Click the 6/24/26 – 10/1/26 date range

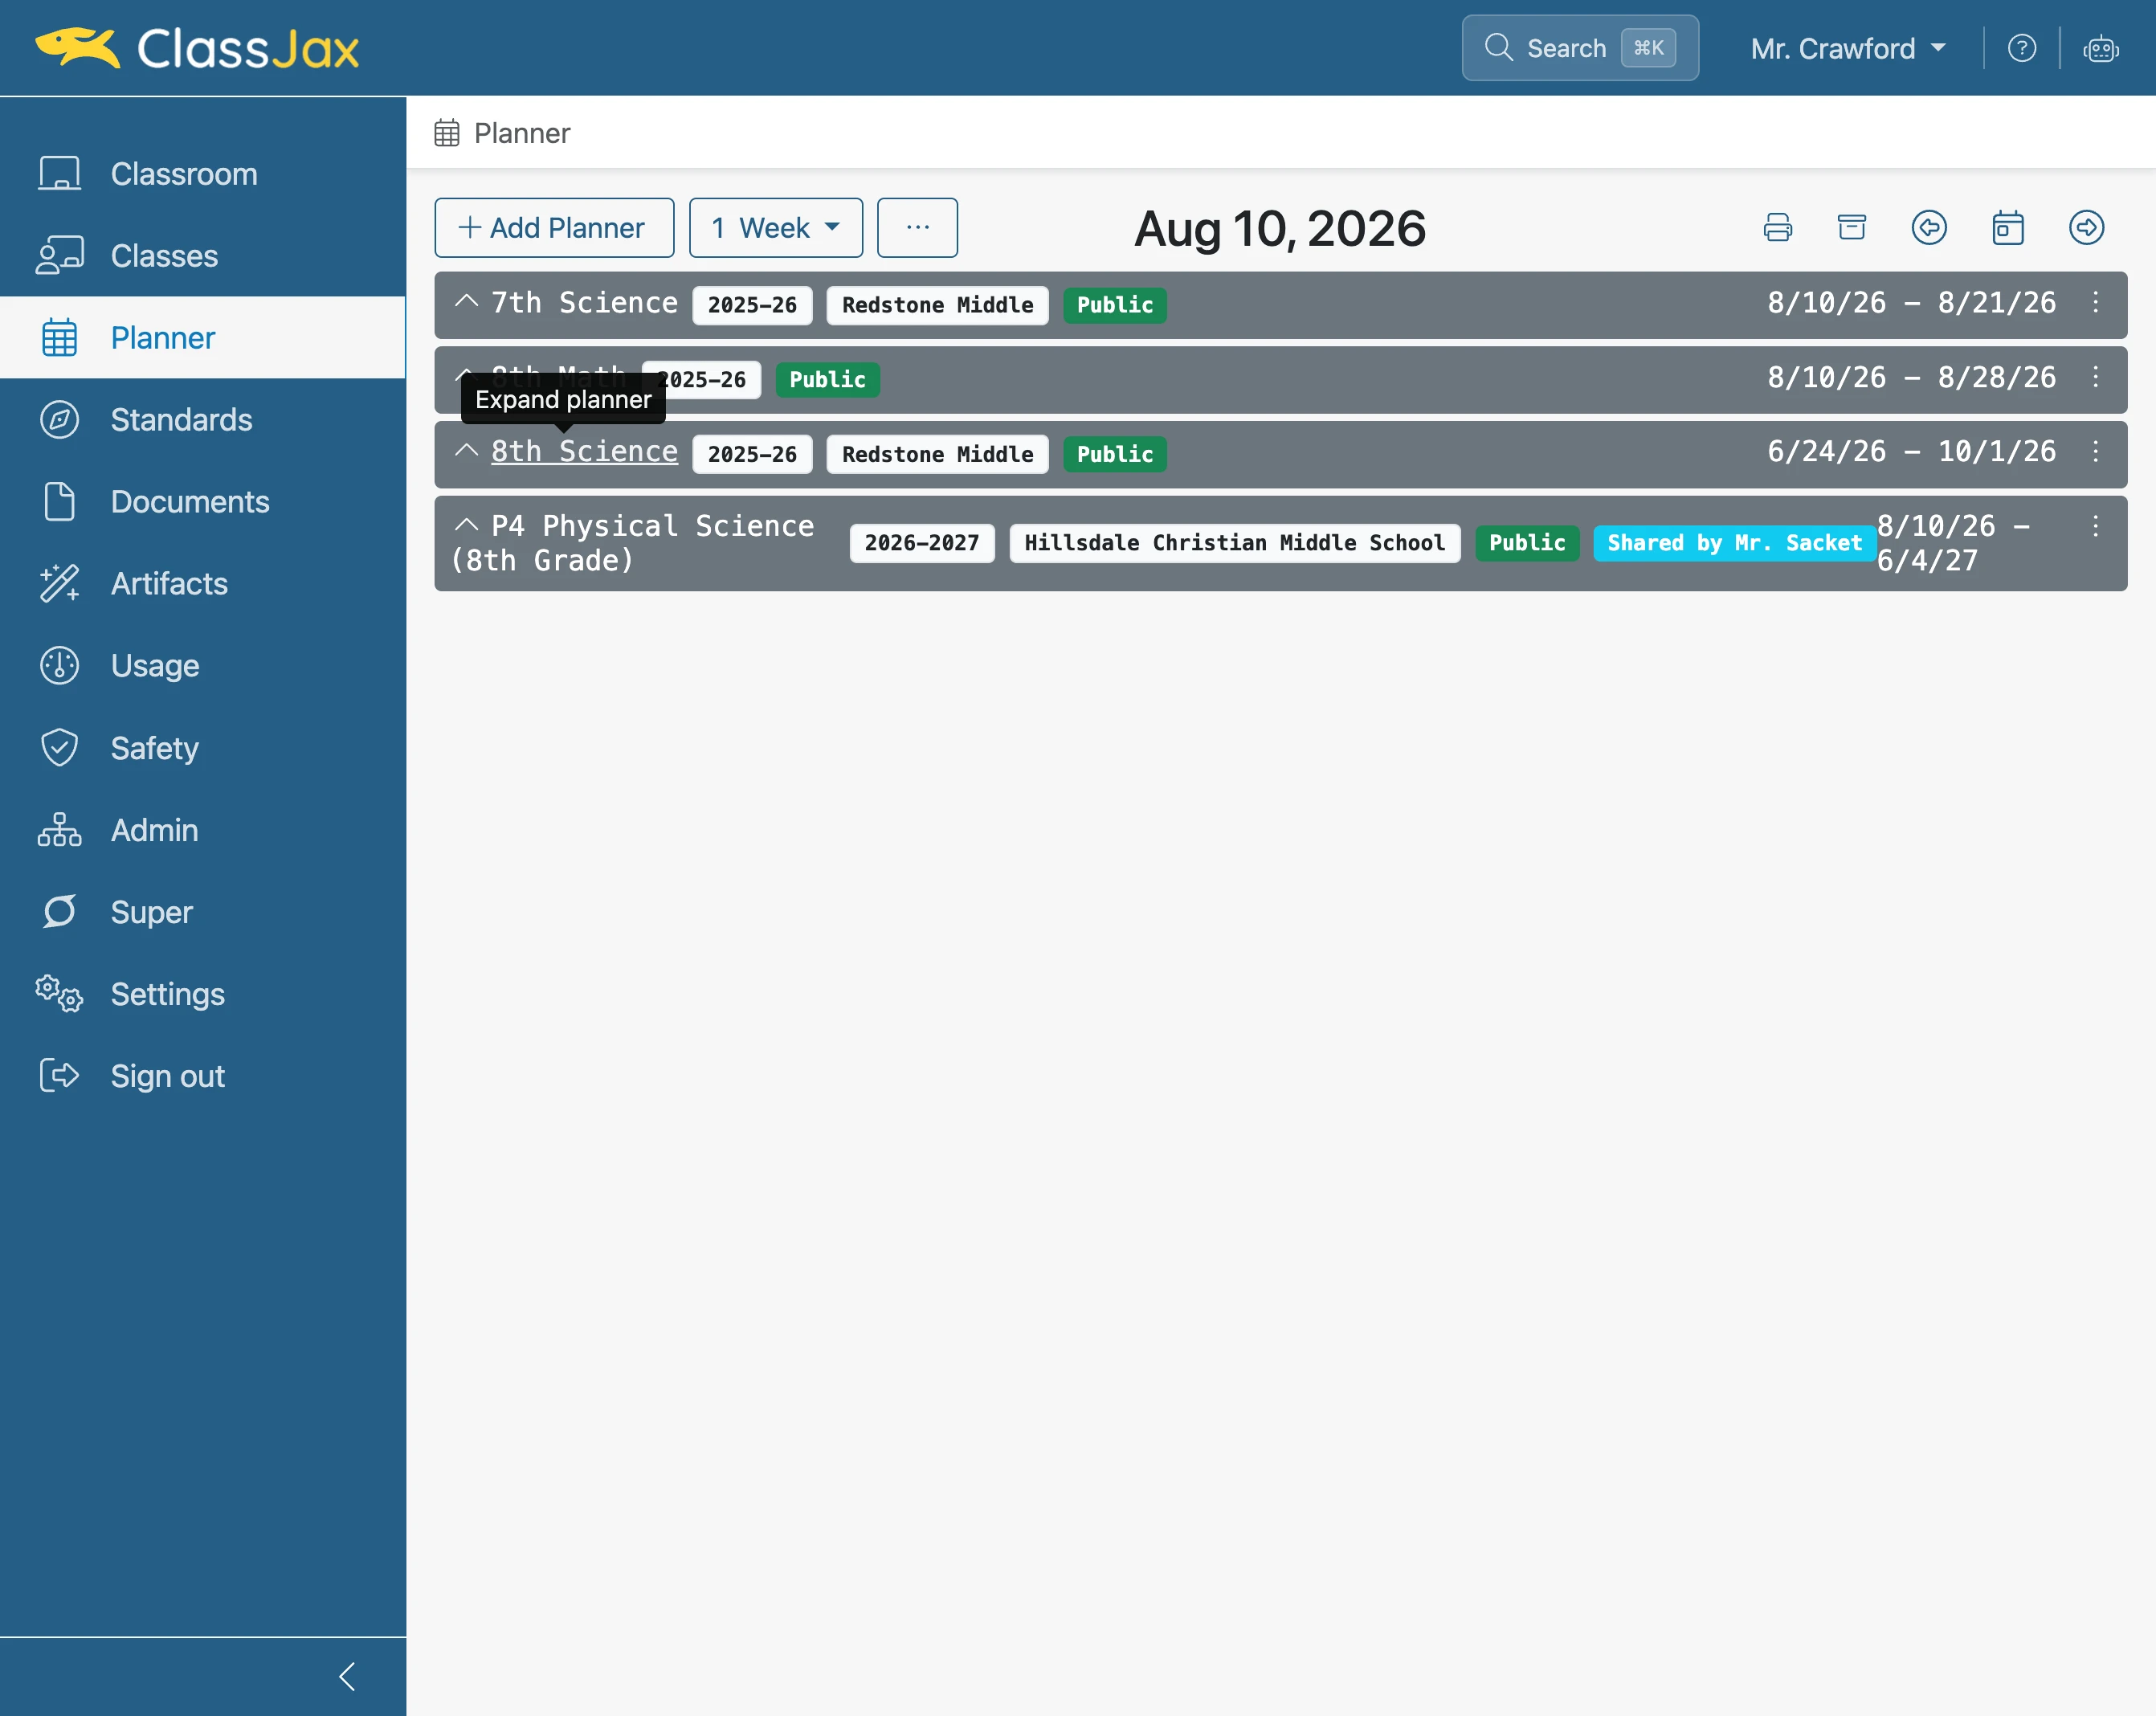[1911, 451]
